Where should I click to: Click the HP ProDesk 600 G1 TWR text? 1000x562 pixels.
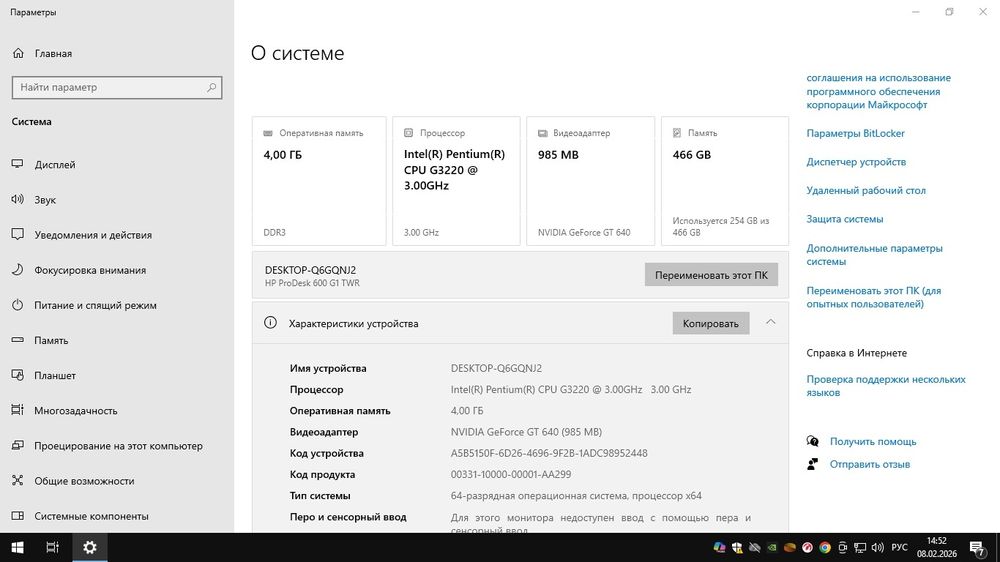pyautogui.click(x=312, y=283)
